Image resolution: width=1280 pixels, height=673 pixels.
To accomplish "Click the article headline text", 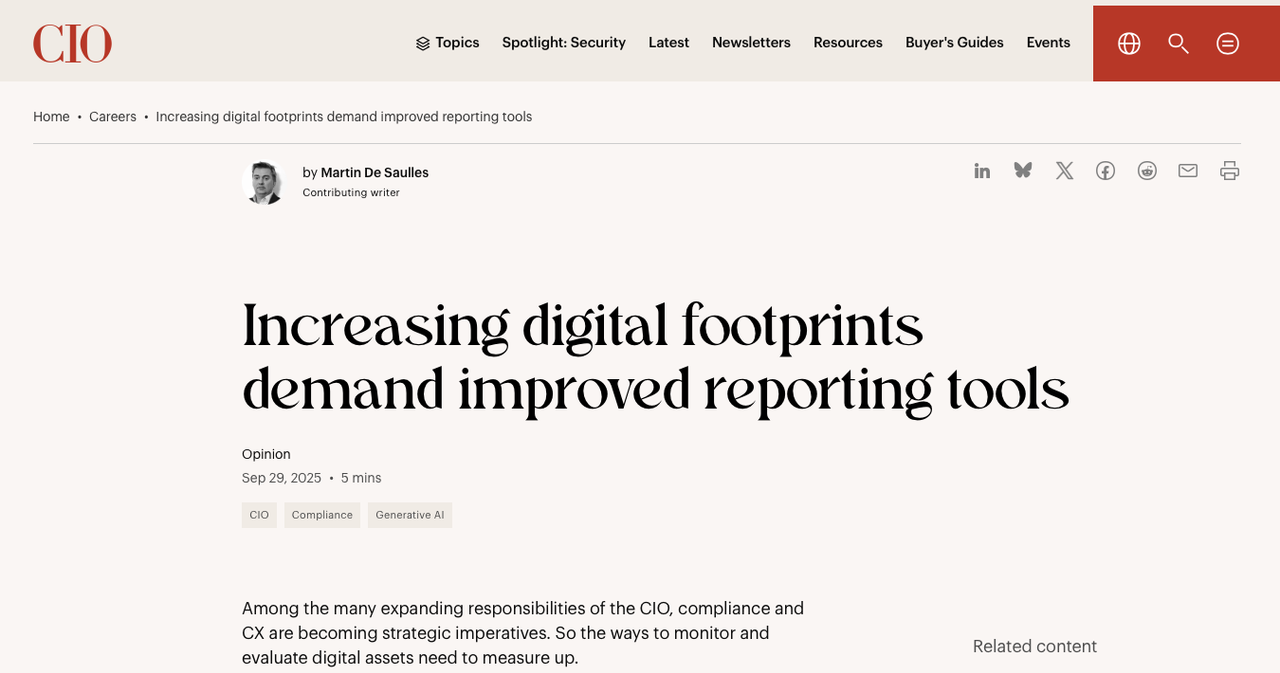I will coord(655,357).
